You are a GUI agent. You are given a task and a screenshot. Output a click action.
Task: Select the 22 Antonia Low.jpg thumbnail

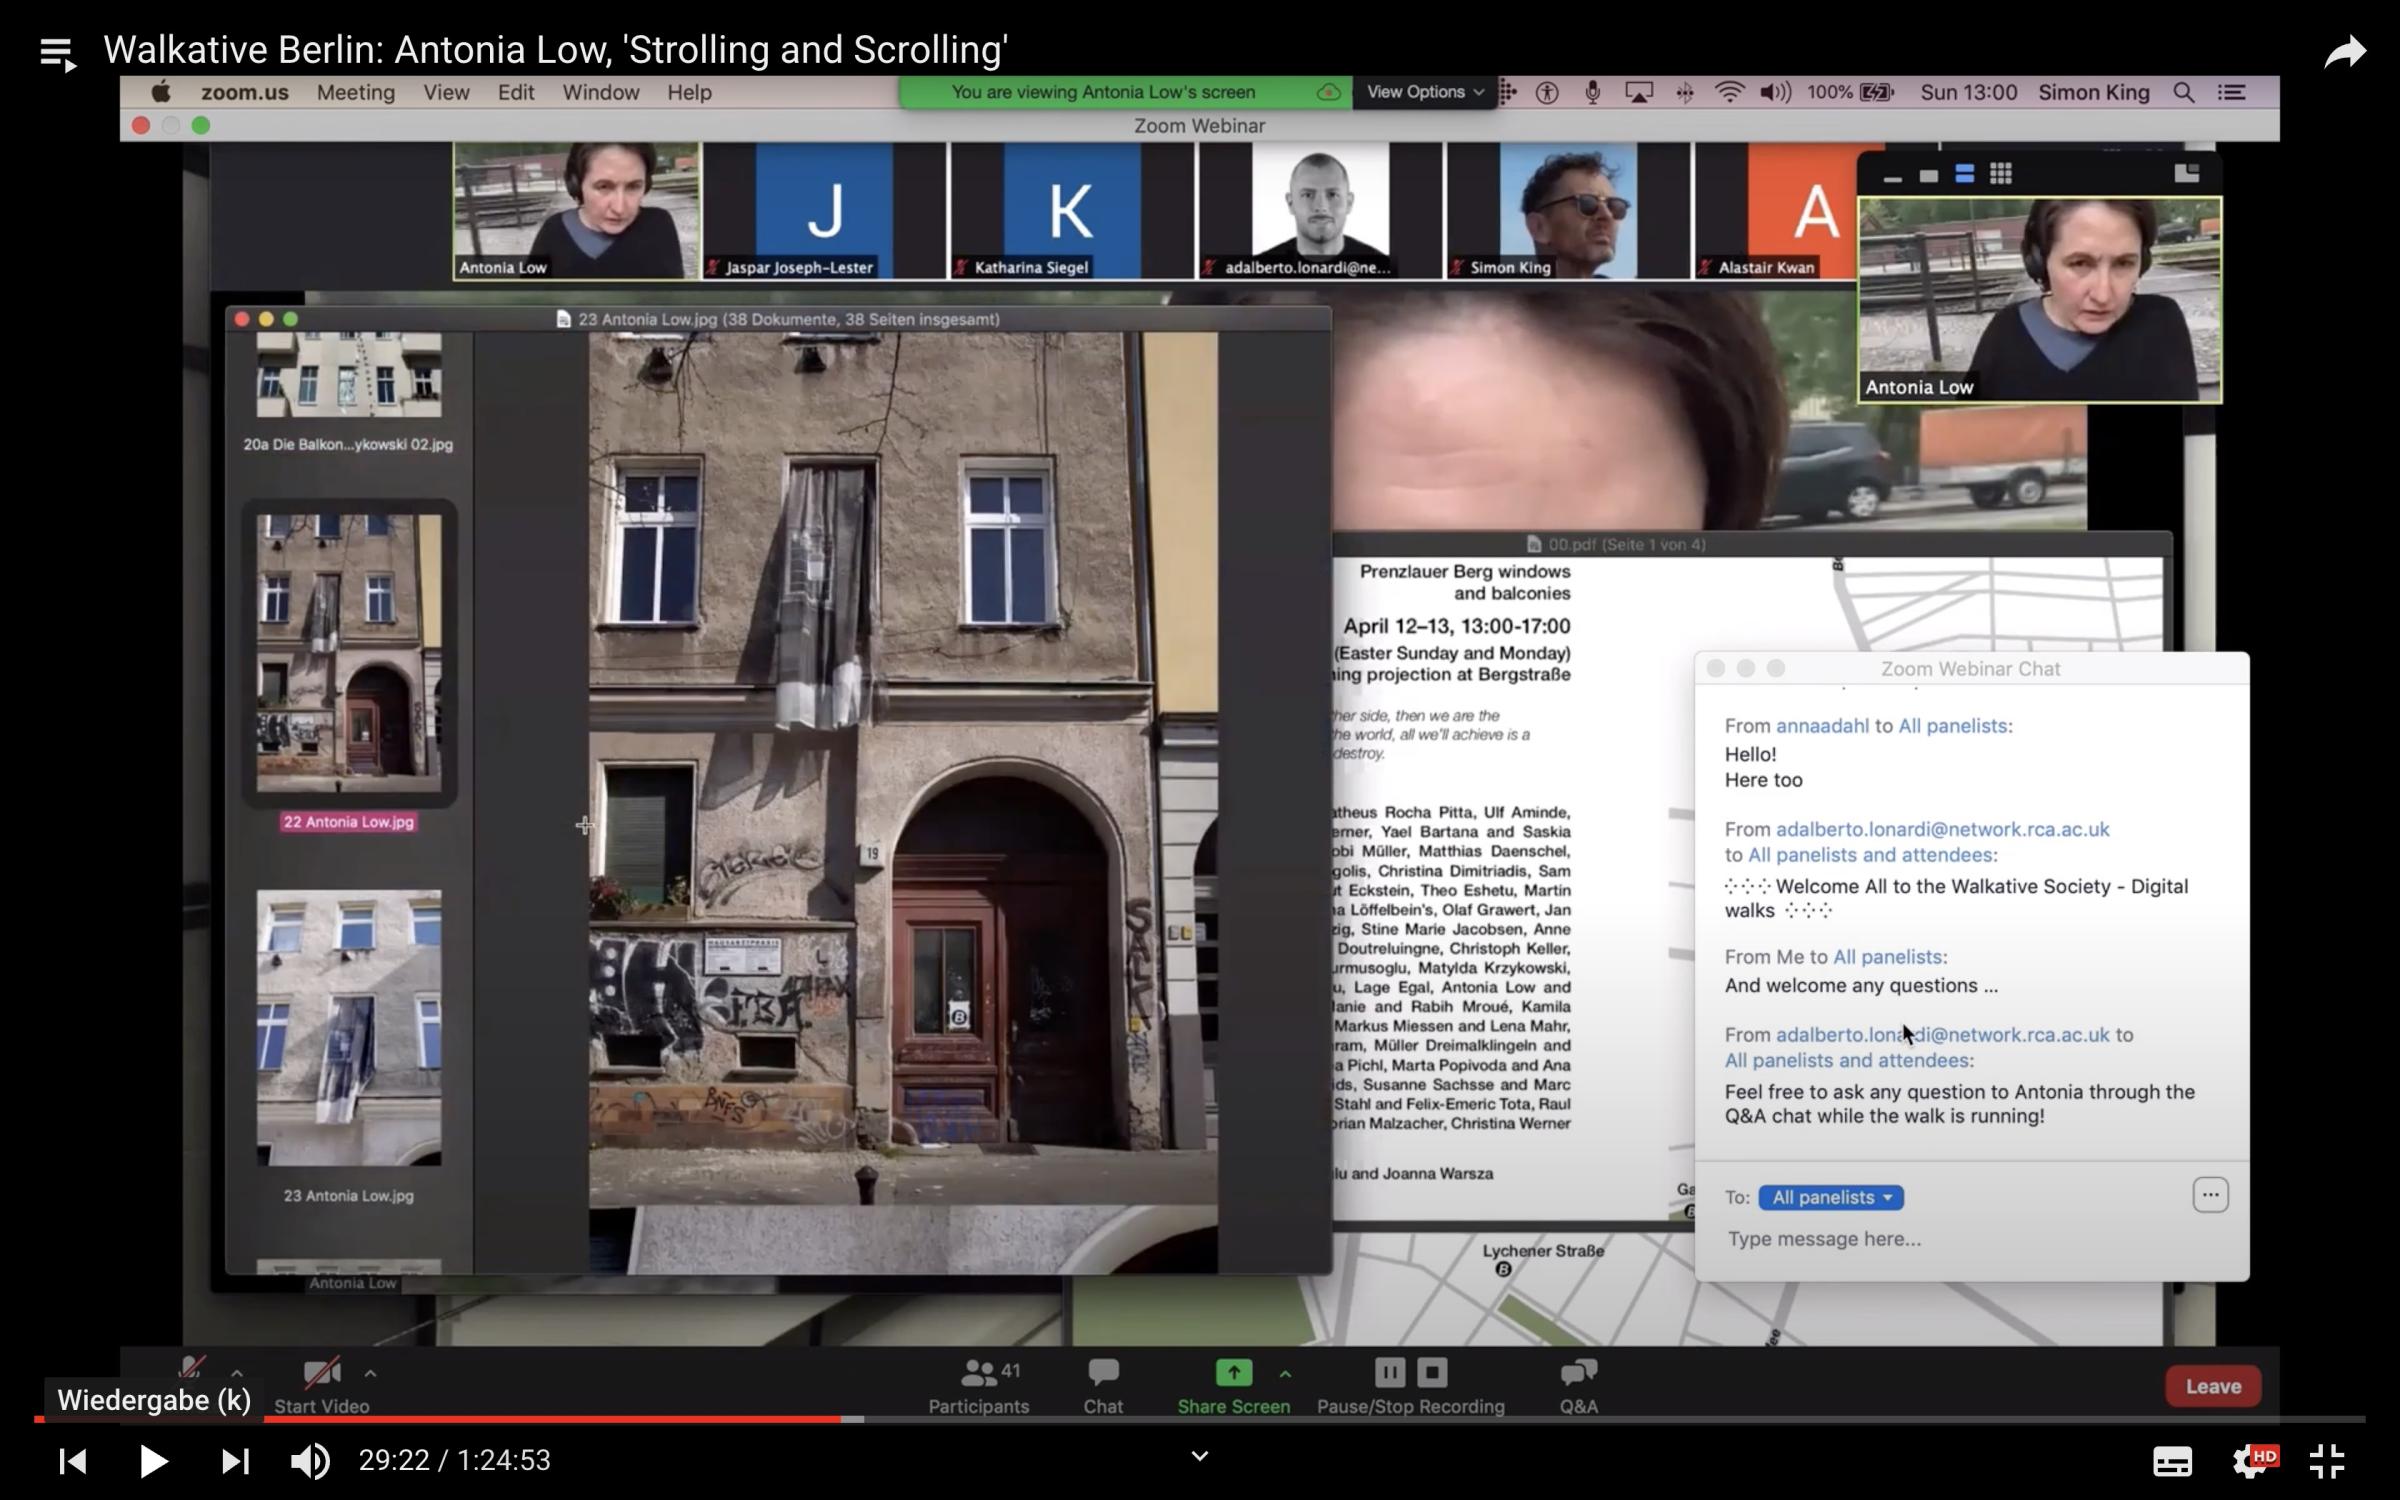point(348,653)
